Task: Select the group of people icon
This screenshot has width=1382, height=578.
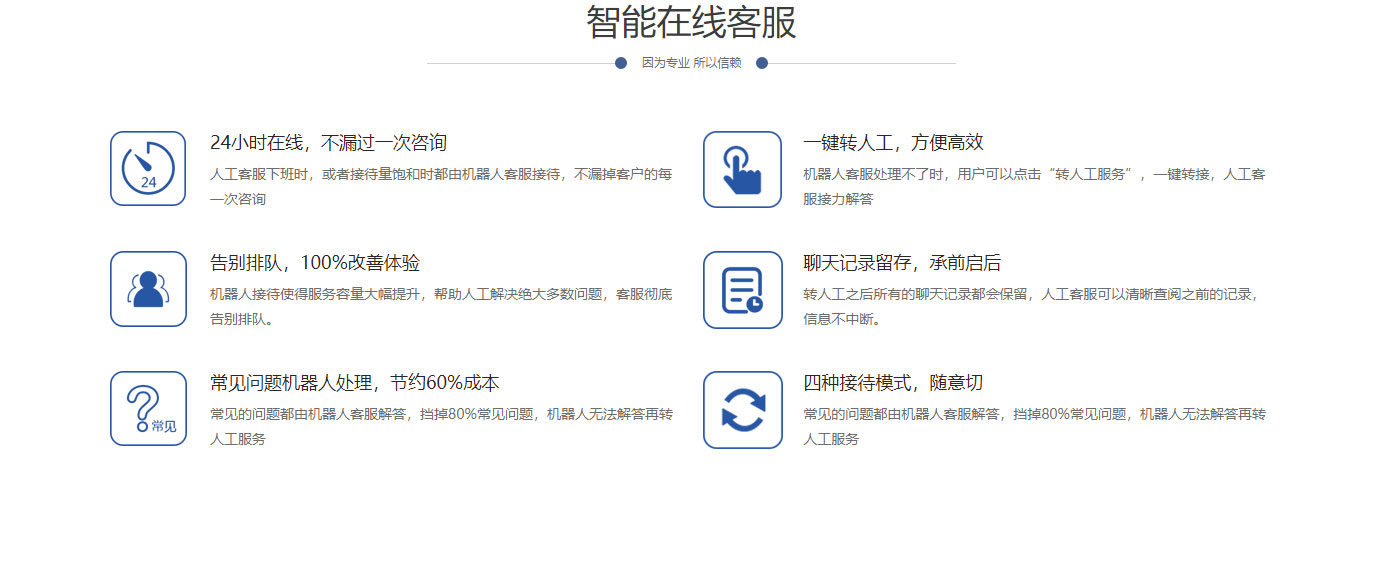Action: [x=148, y=289]
